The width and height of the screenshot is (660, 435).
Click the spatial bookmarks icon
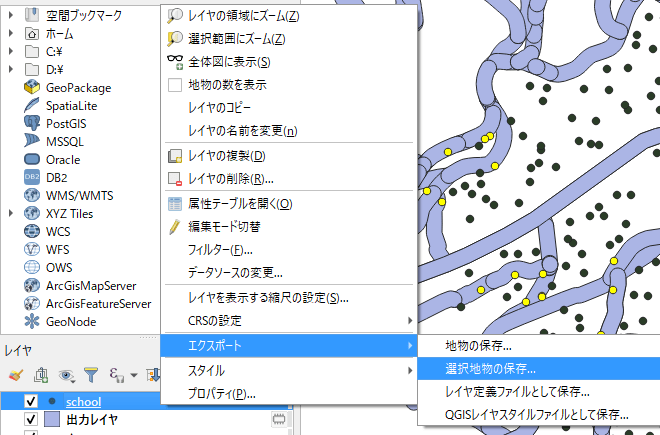[x=32, y=15]
